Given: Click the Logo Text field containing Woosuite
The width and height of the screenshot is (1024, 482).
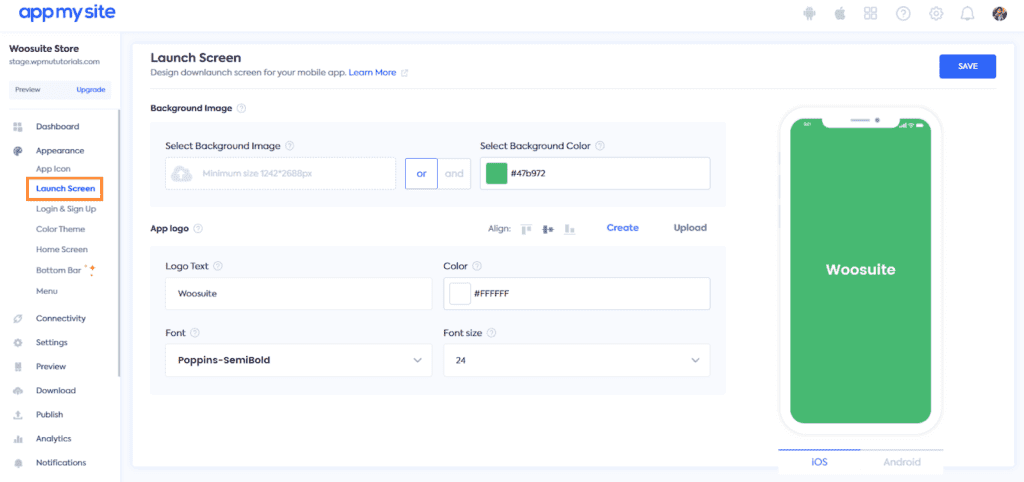Looking at the screenshot, I should [298, 294].
